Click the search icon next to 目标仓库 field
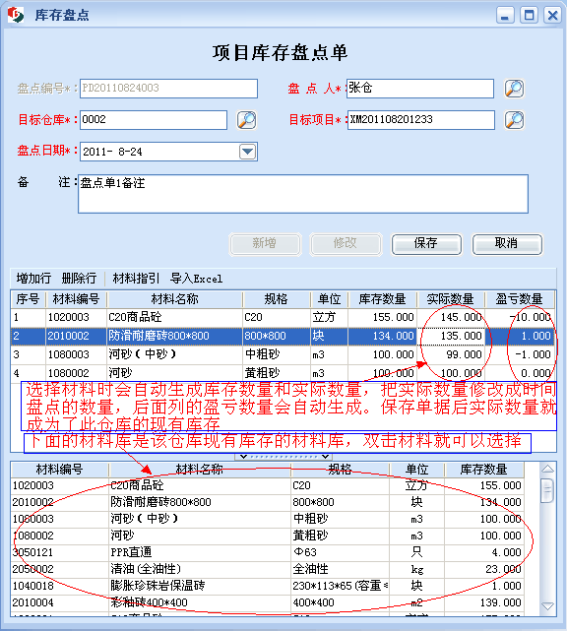Viewport: 567px width, 631px height. 246,120
